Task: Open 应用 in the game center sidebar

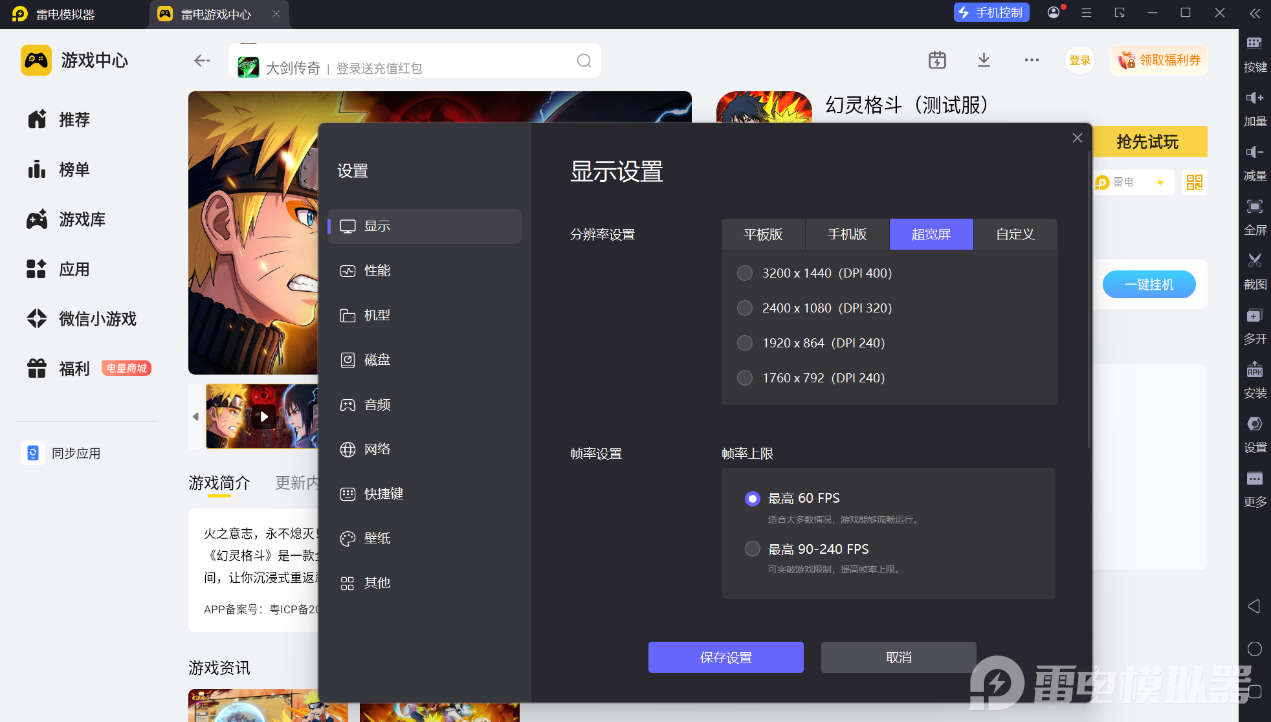Action: tap(74, 269)
